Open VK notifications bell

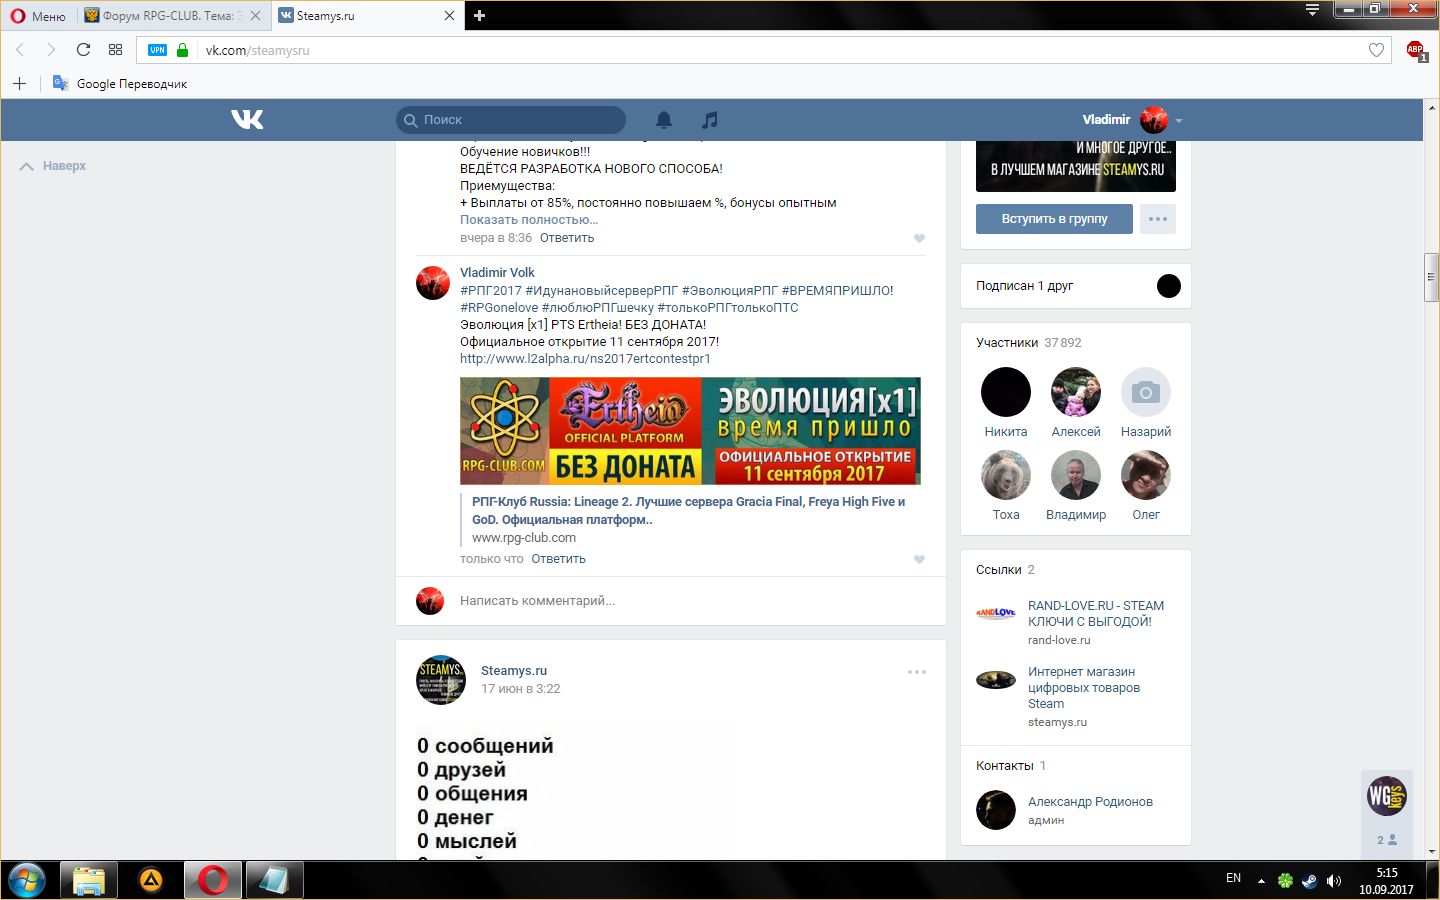pos(664,120)
